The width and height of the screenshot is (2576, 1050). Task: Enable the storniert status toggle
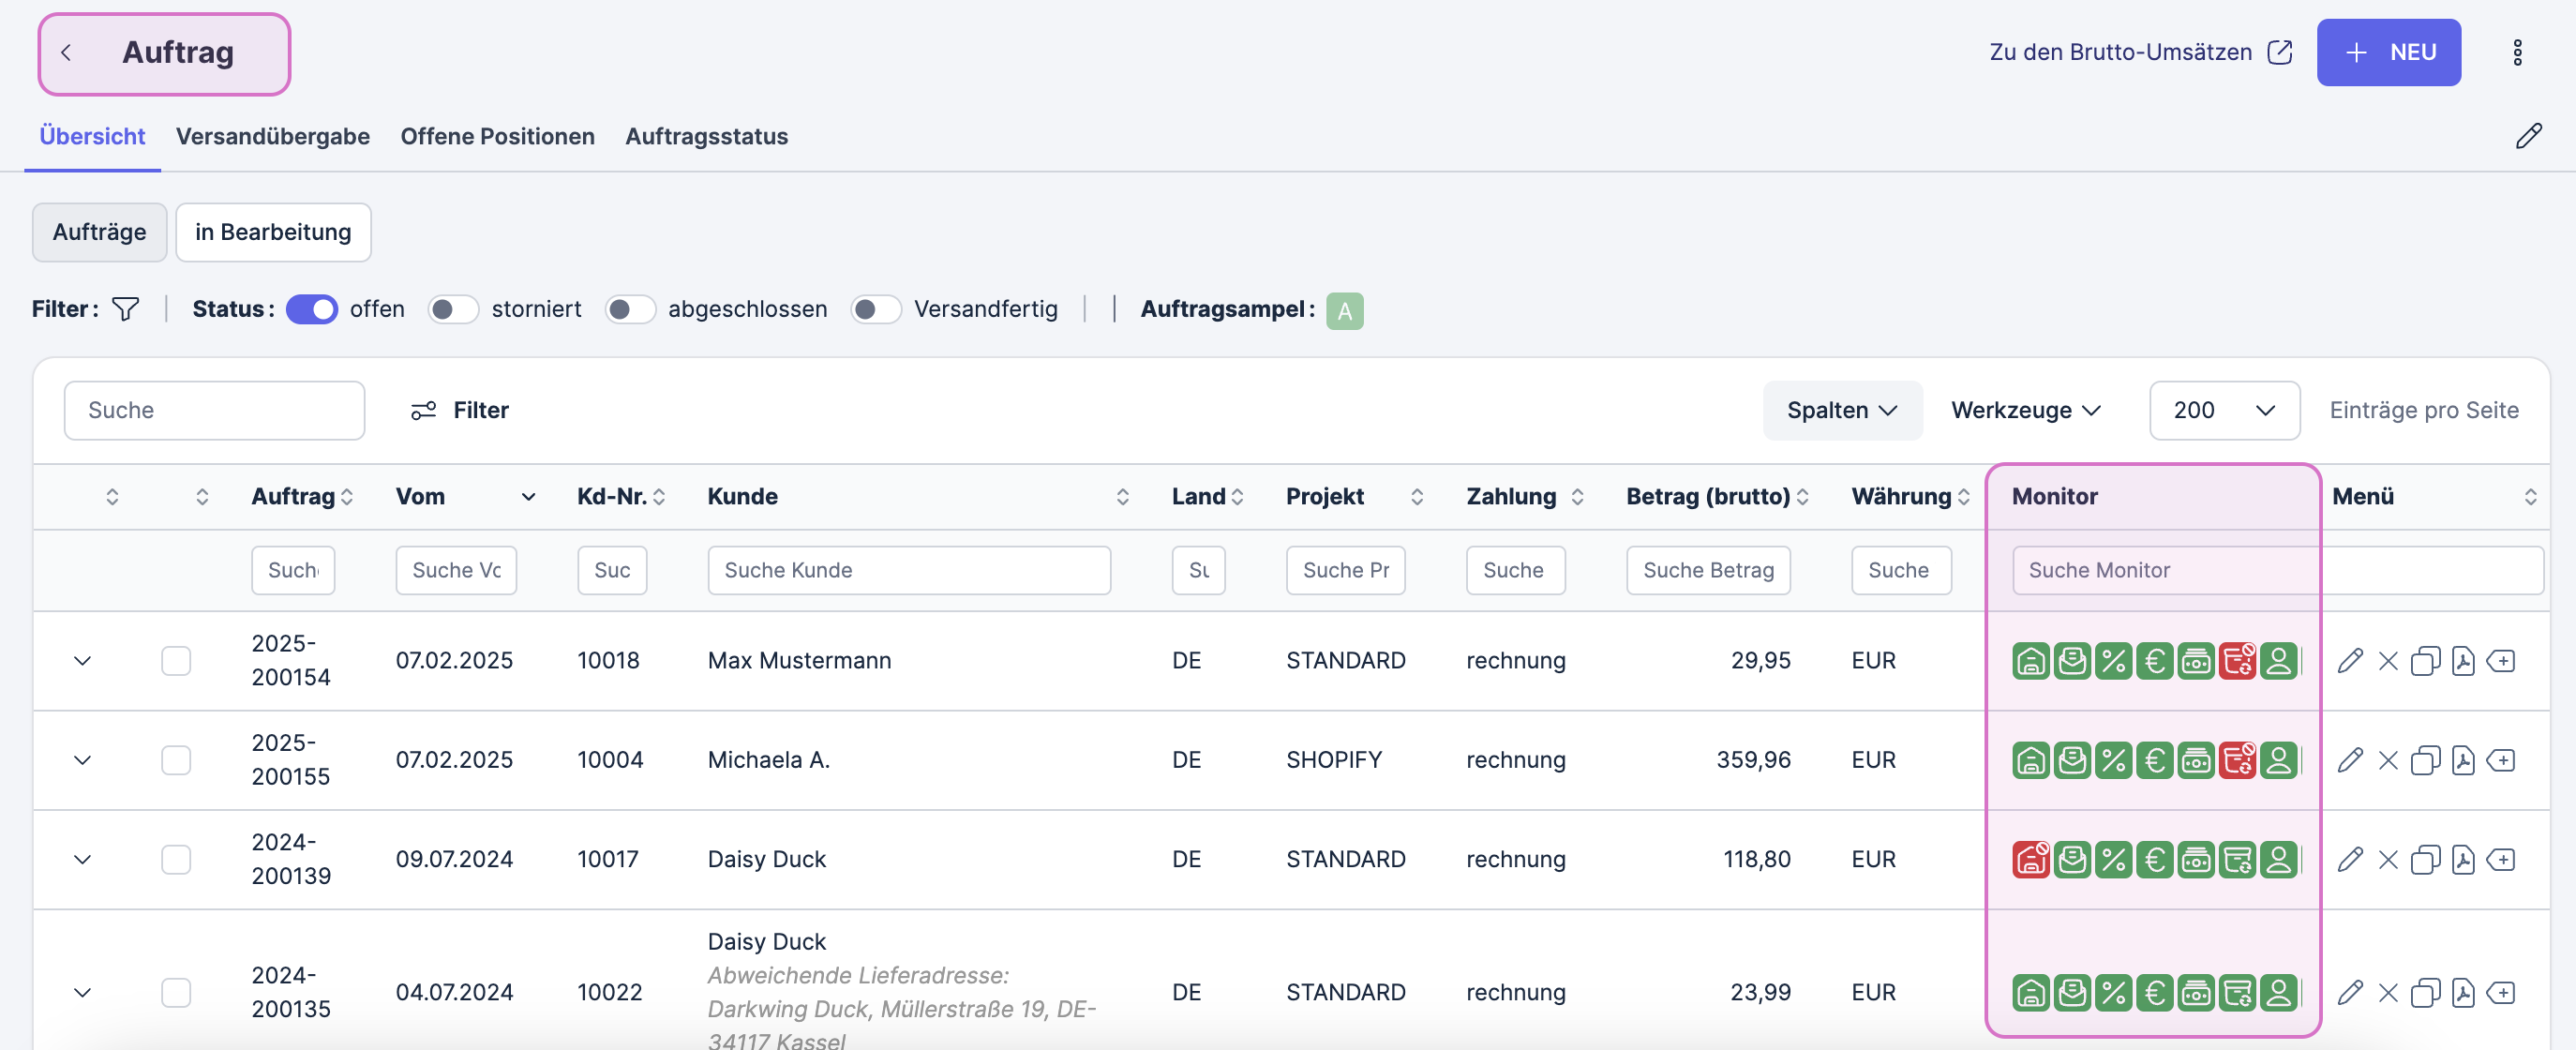pos(453,309)
